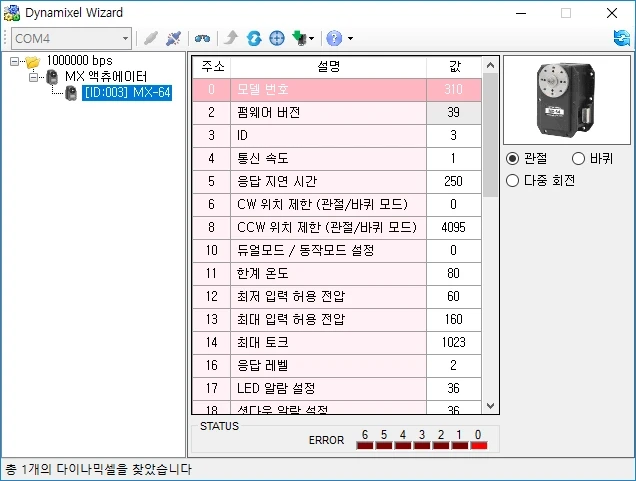Click the 1000000 bps folder icon

click(33, 61)
